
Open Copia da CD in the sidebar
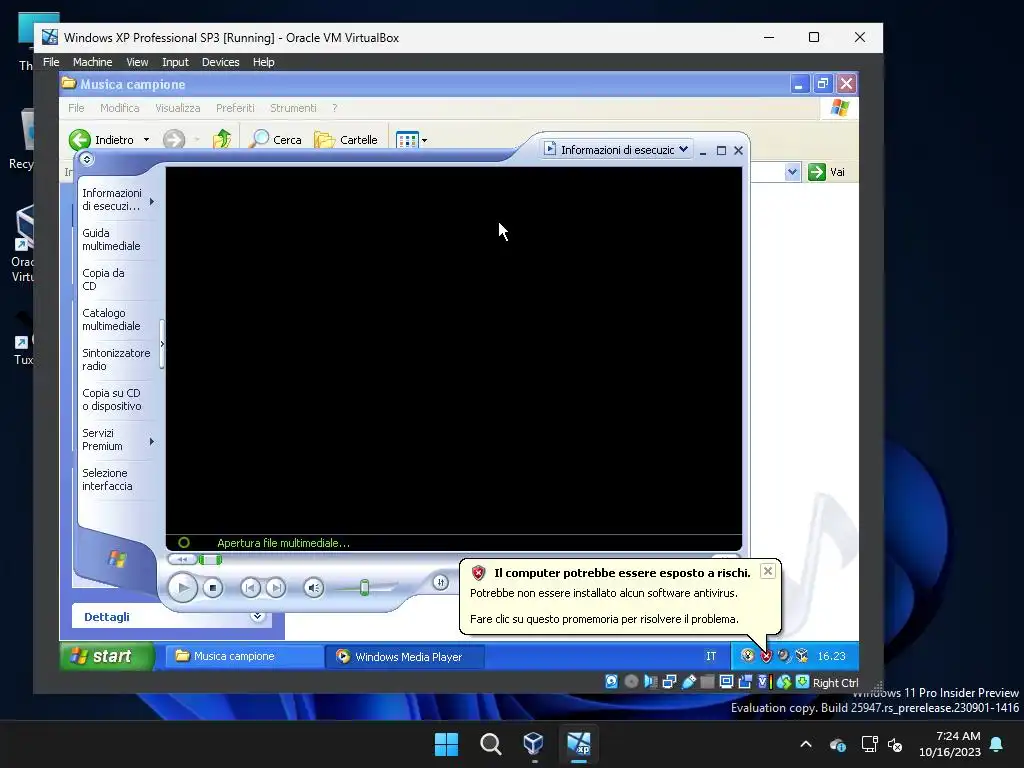(x=103, y=280)
